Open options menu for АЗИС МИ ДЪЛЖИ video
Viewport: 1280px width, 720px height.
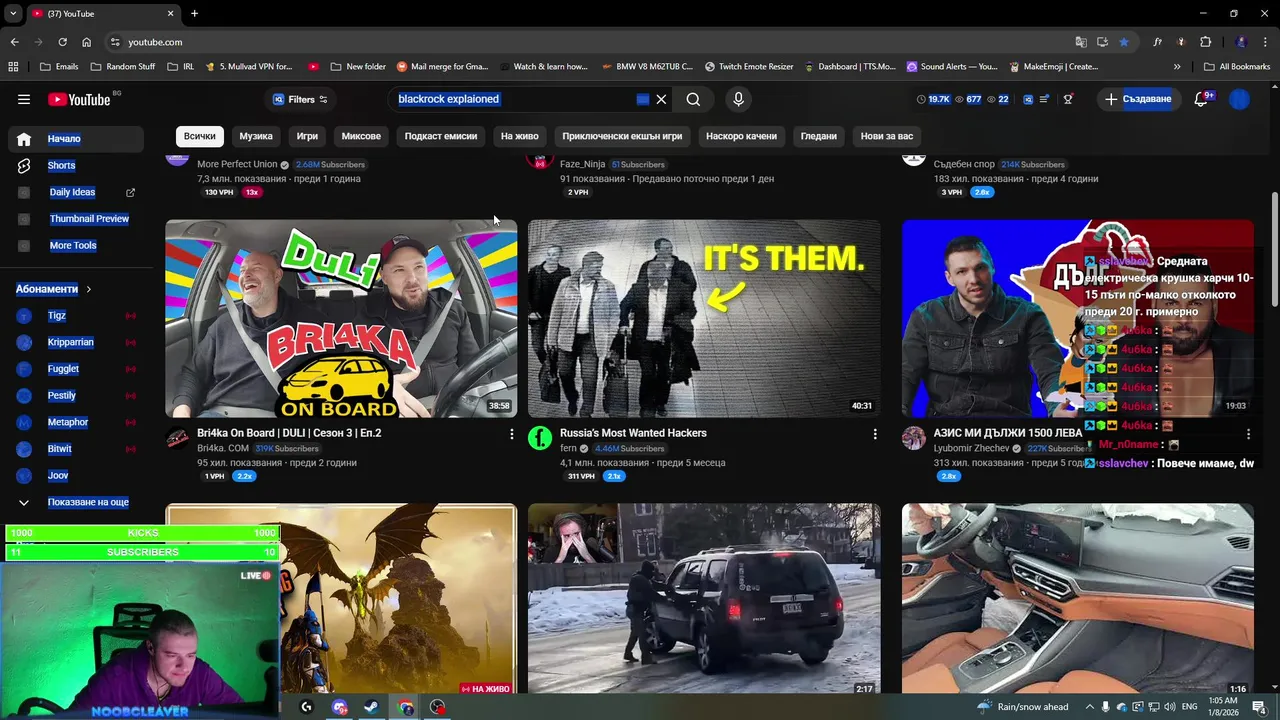[1248, 434]
